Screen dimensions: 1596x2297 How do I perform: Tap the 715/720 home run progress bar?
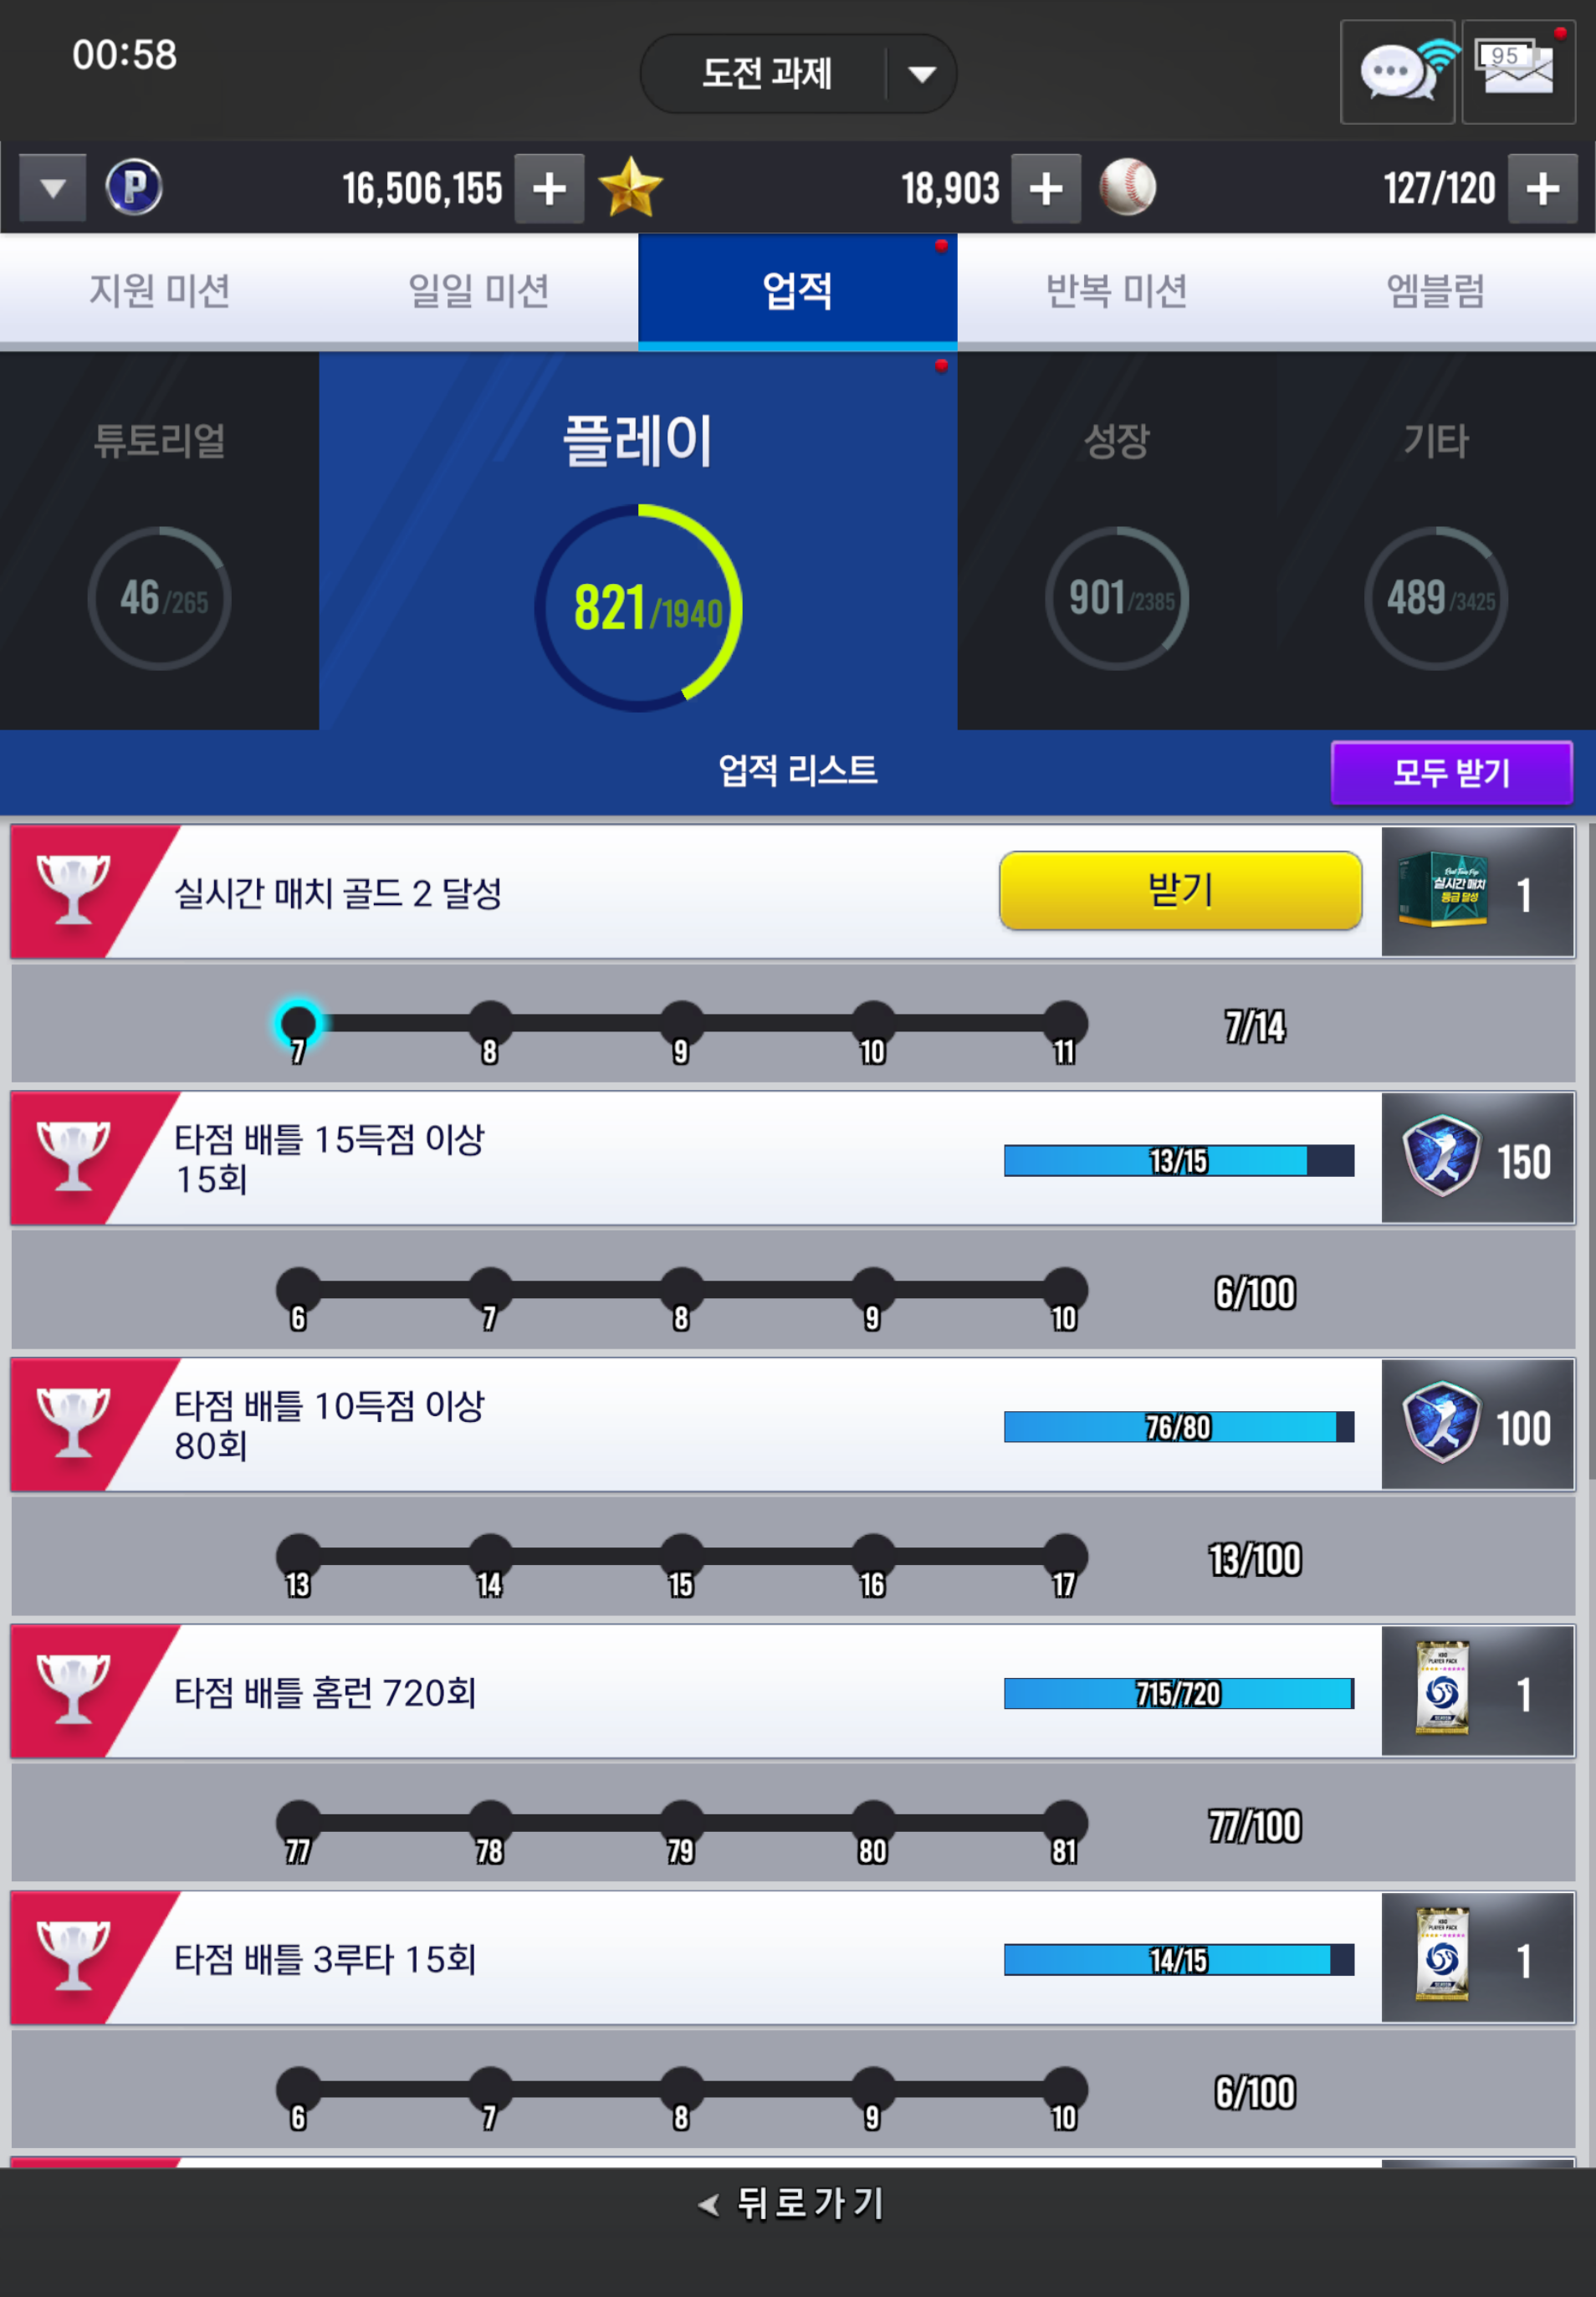(1178, 1693)
